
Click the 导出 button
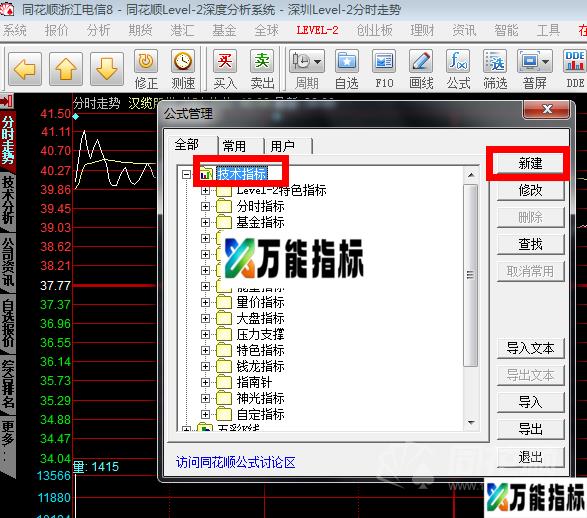click(x=530, y=429)
